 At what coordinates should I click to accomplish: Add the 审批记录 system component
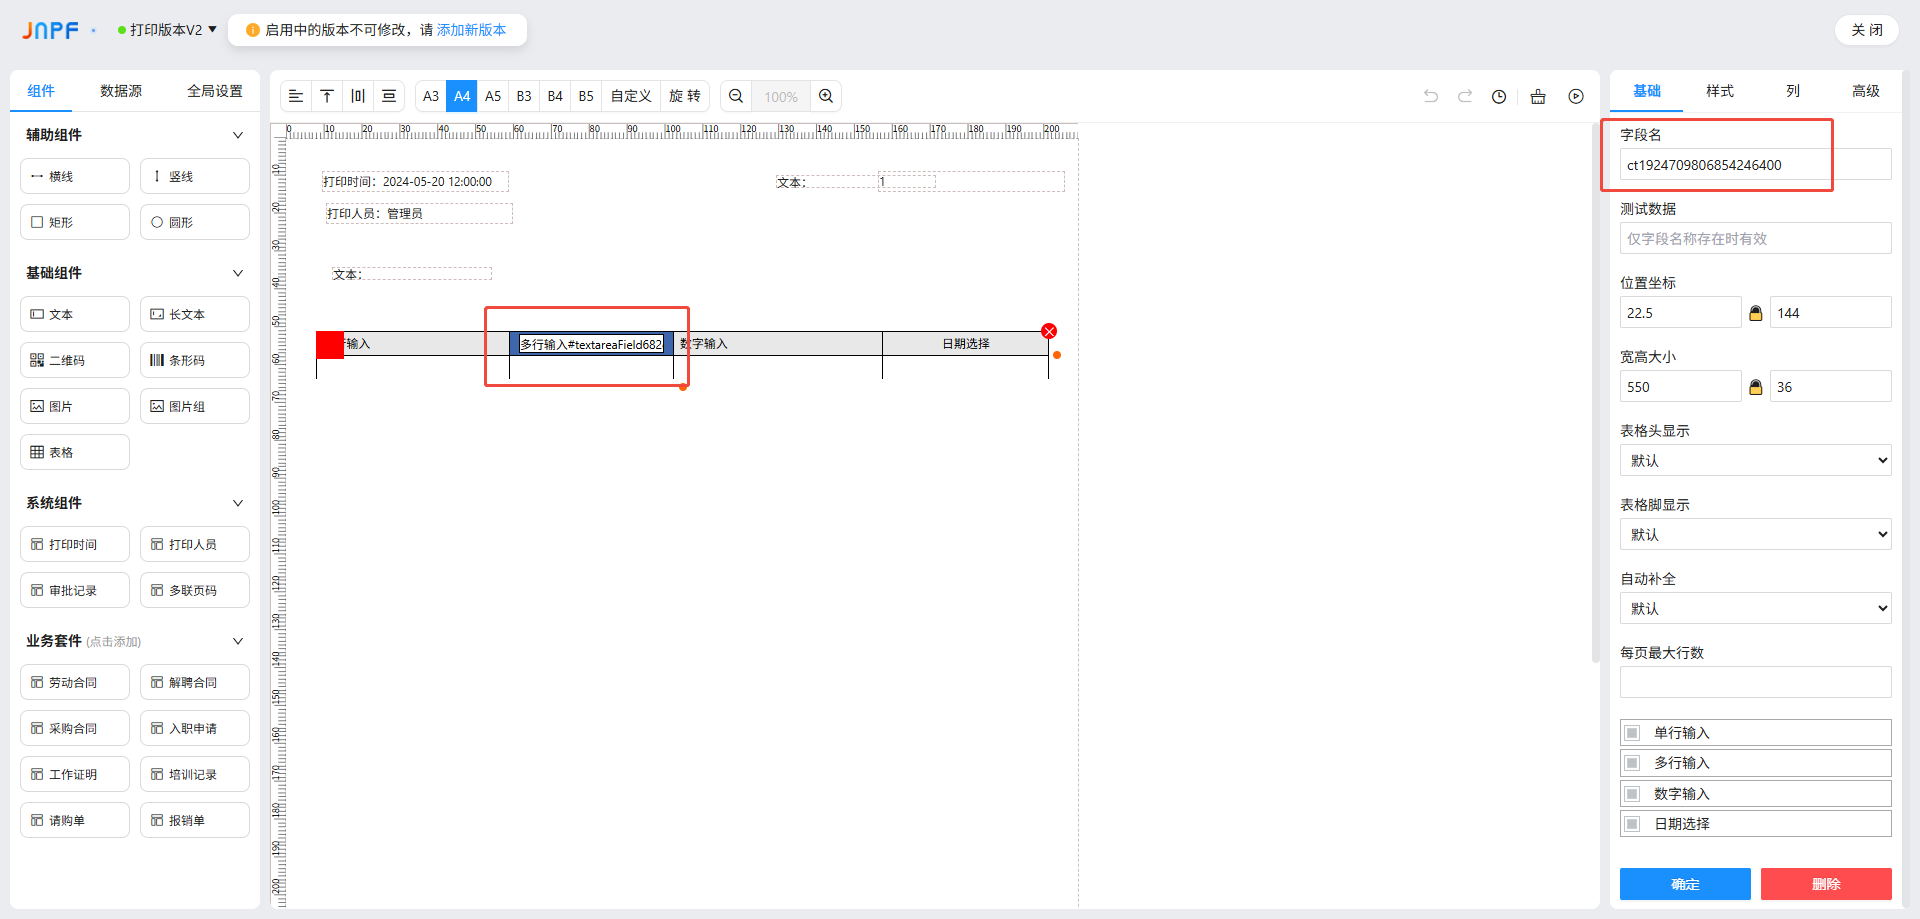[75, 590]
